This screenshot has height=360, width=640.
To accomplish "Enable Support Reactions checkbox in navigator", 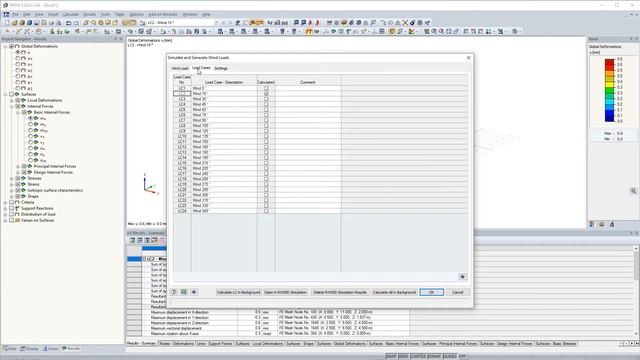I will tap(11, 208).
